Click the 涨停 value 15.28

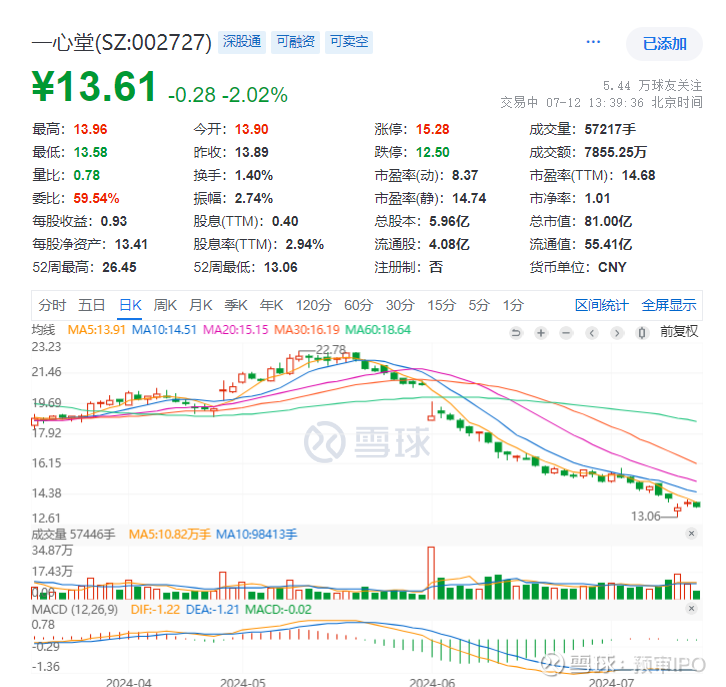tap(432, 129)
